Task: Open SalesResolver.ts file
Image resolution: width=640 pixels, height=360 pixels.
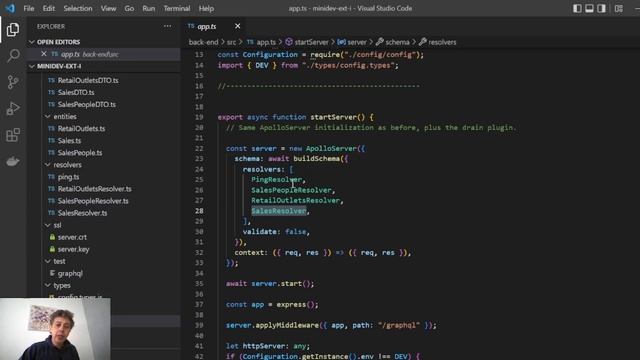Action: point(82,213)
